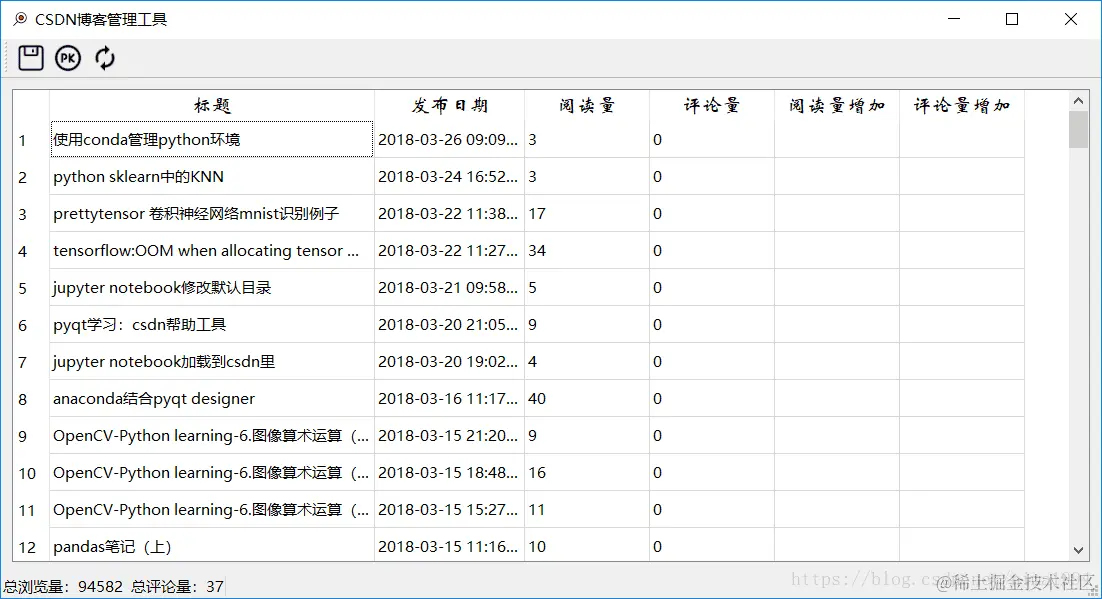1102x599 pixels.
Task: Click the circular PK toolbar icon
Action: [x=67, y=57]
